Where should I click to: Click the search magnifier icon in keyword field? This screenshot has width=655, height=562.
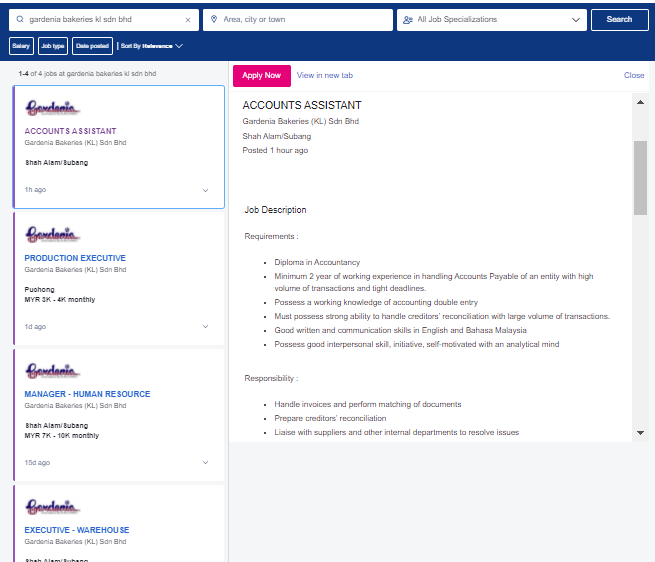[x=20, y=19]
